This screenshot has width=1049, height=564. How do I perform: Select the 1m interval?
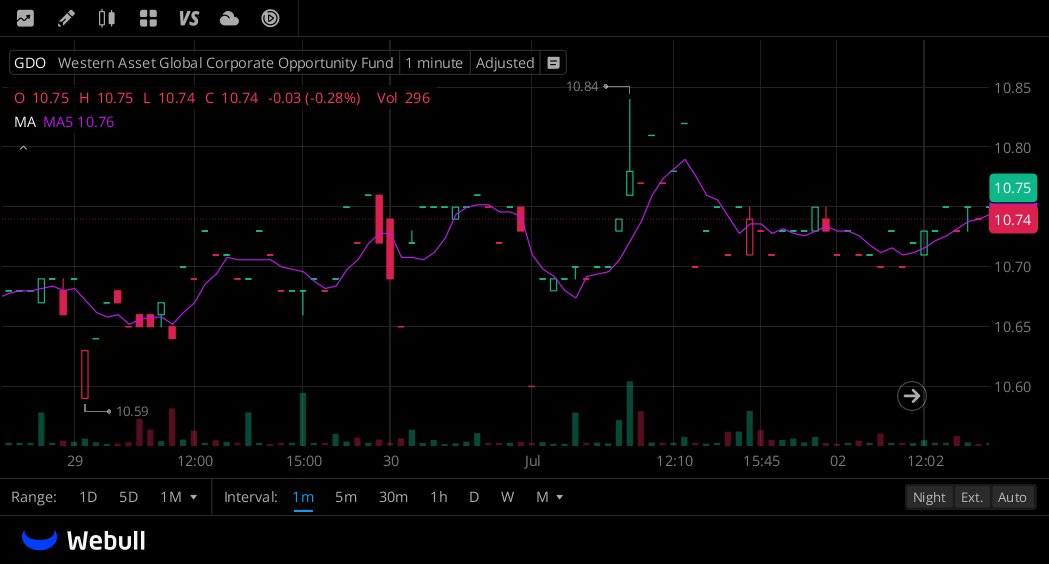coord(303,497)
